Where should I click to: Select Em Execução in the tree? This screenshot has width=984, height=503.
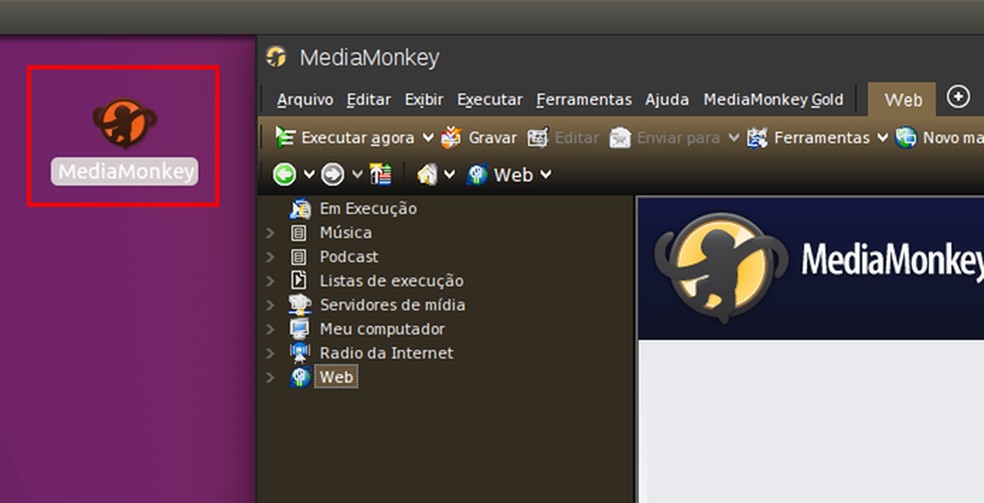[x=368, y=208]
